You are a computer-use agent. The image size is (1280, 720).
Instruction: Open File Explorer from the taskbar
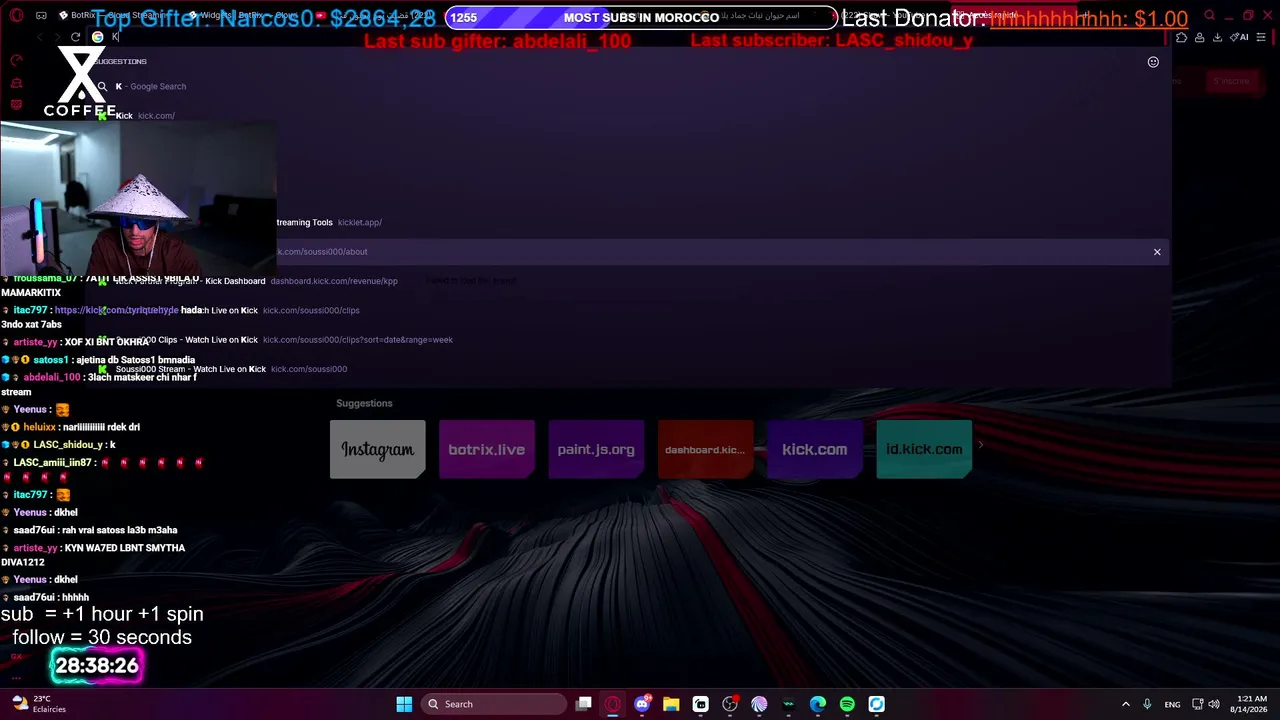[671, 704]
